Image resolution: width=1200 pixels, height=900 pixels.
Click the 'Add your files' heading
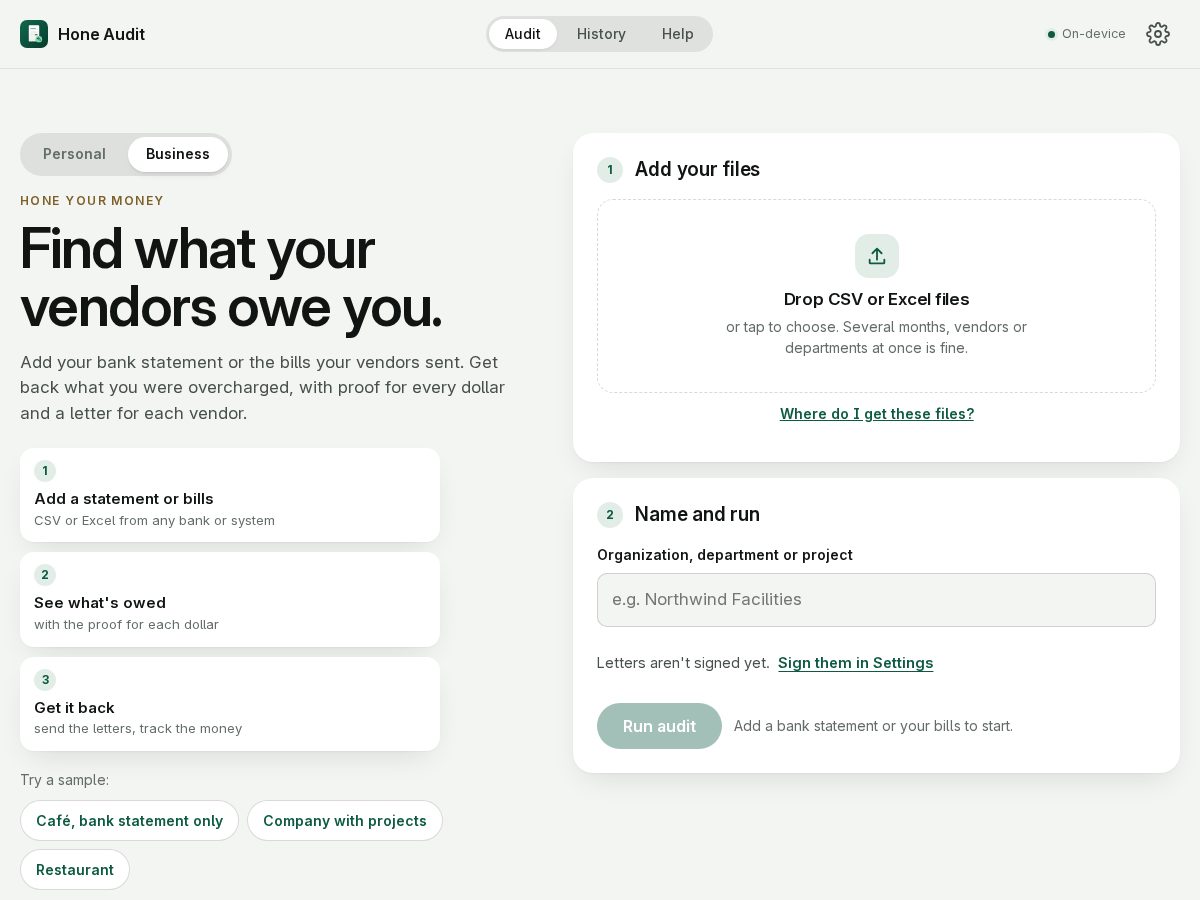697,169
